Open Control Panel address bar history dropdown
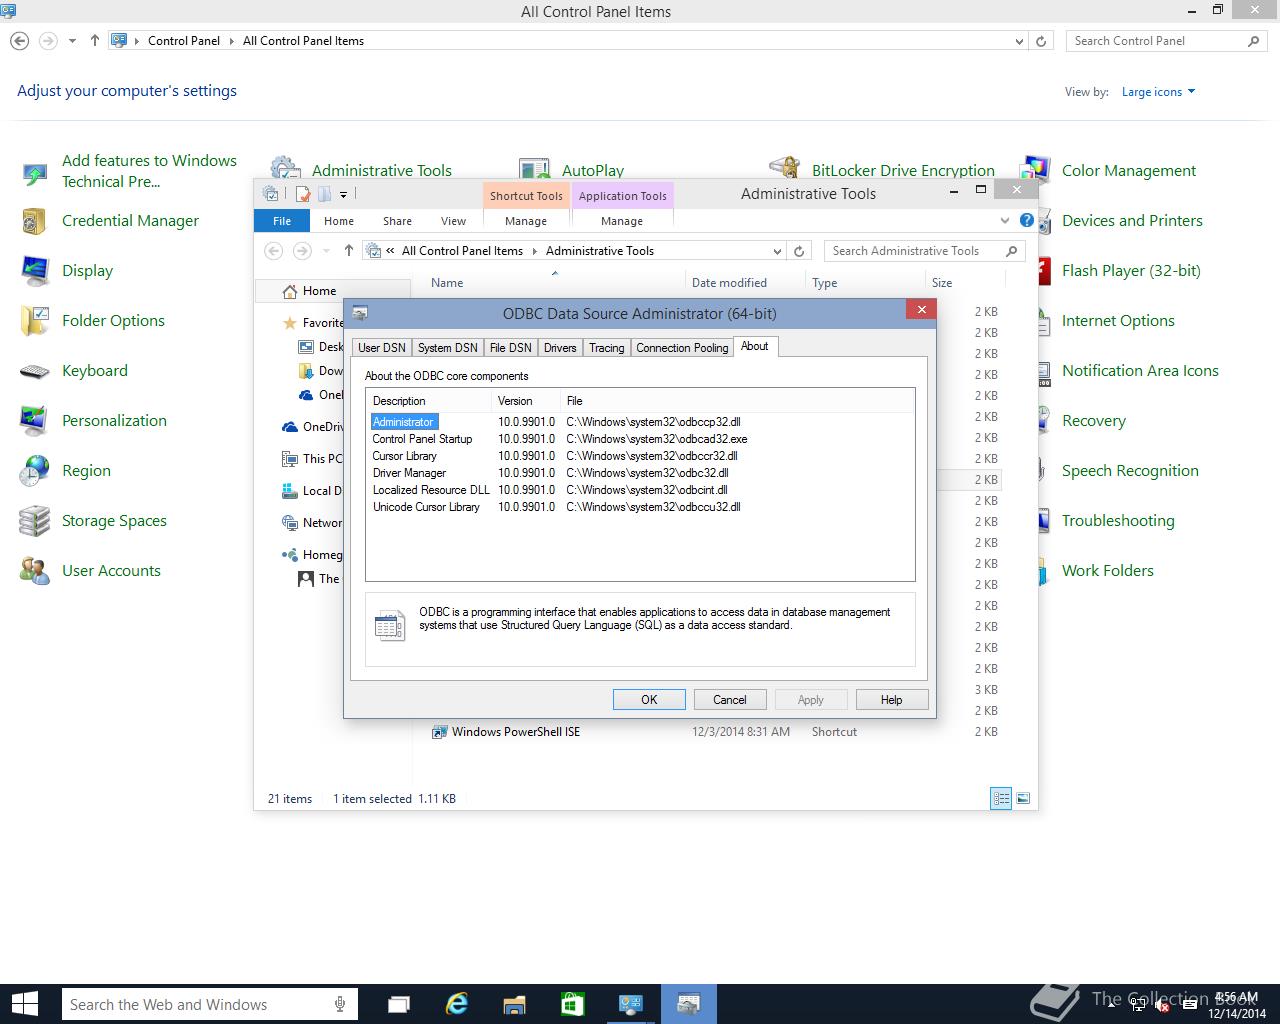 pyautogui.click(x=1019, y=41)
